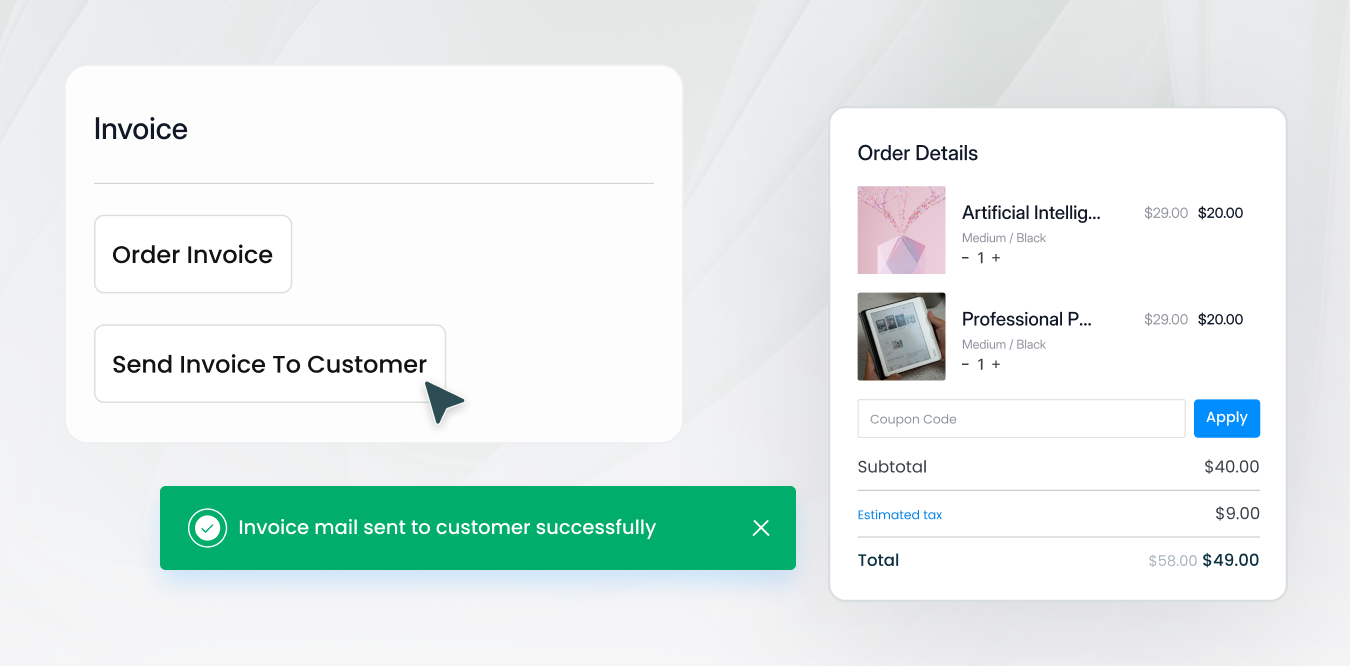Select the Artificial Intelligence product title
The height and width of the screenshot is (666, 1350).
tap(1031, 213)
